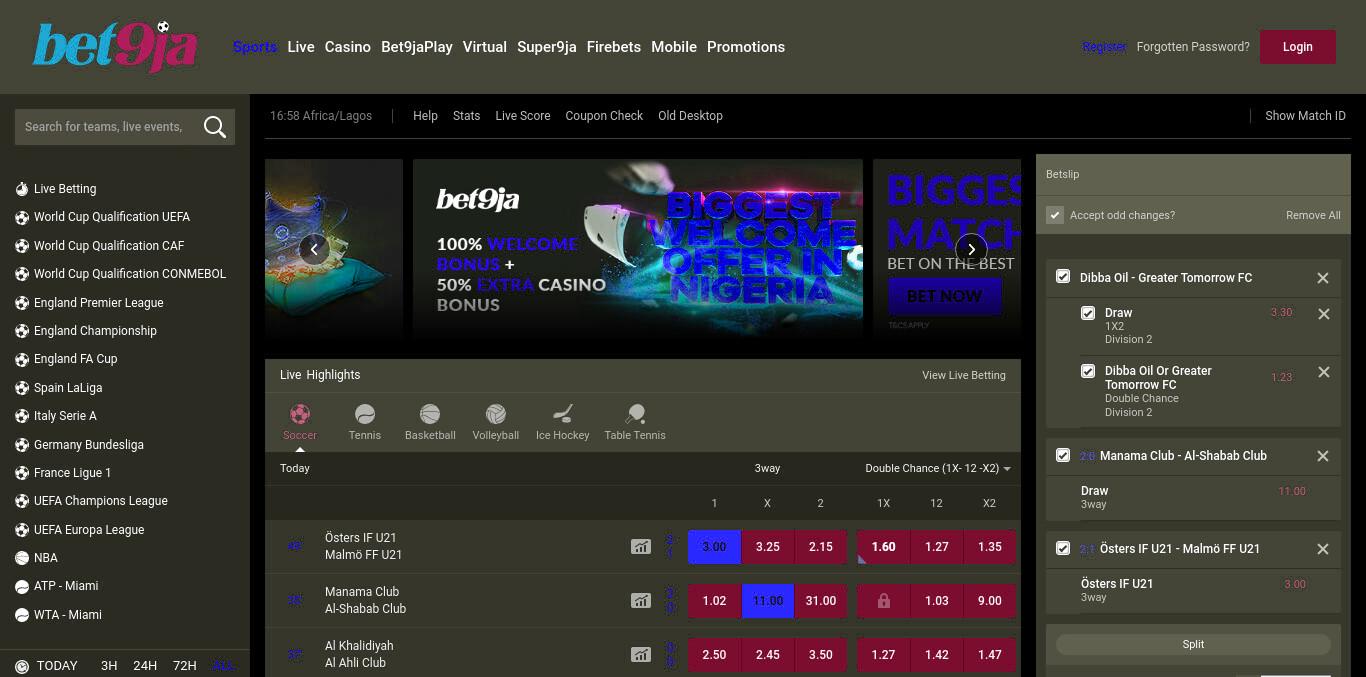Open stats icon for Östers IF U21 match
The width and height of the screenshot is (1366, 677).
point(641,547)
